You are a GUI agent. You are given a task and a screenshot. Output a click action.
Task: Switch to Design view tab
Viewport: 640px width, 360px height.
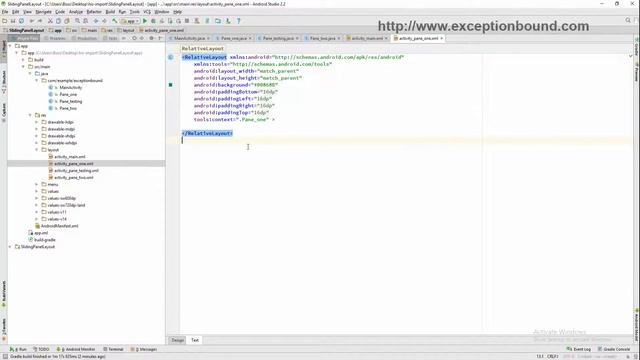(178, 340)
